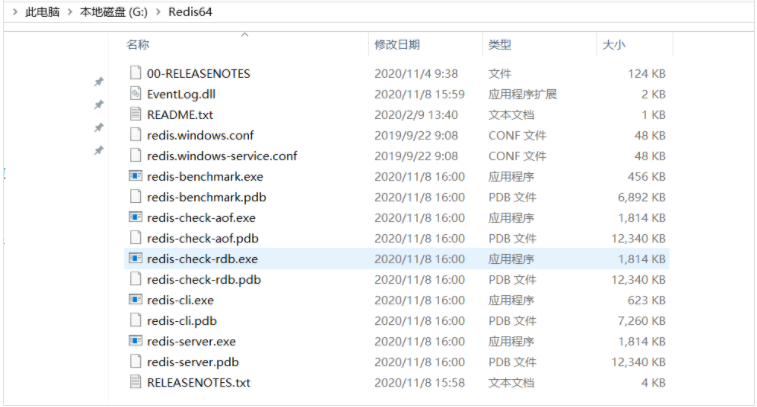The height and width of the screenshot is (407, 757).
Task: Click the redis.windows-service.conf file icon
Action: pyautogui.click(x=136, y=155)
